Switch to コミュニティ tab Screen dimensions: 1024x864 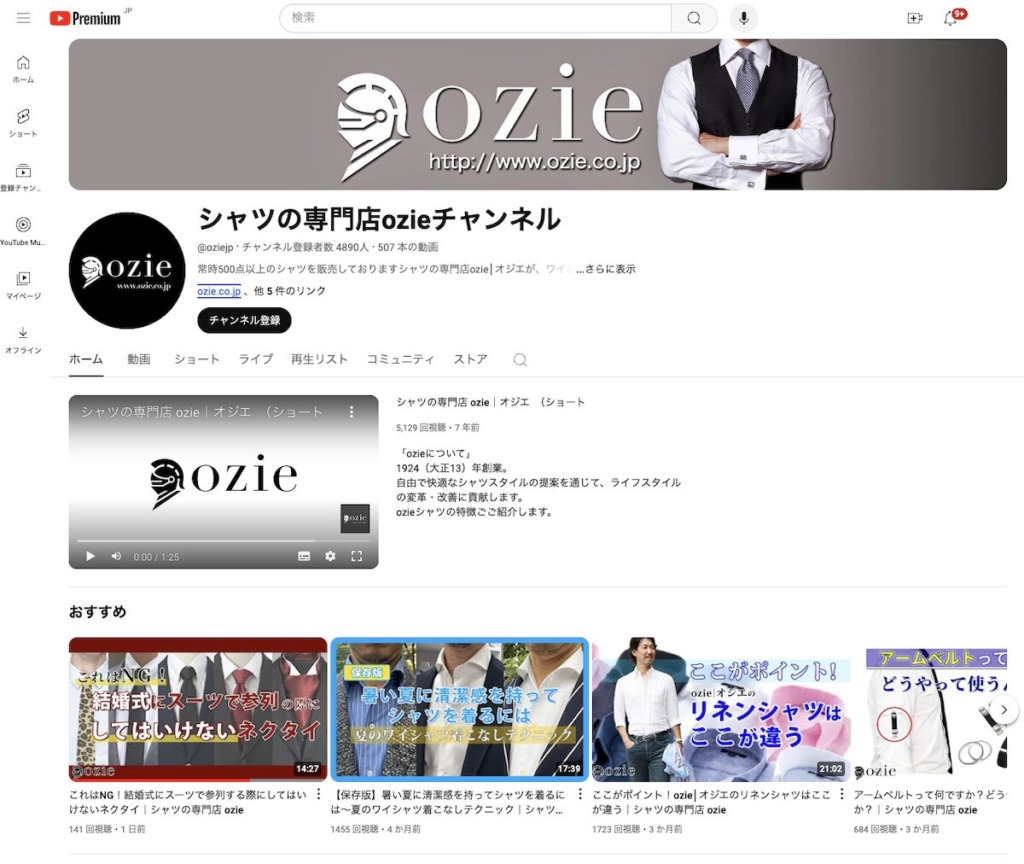pos(400,359)
